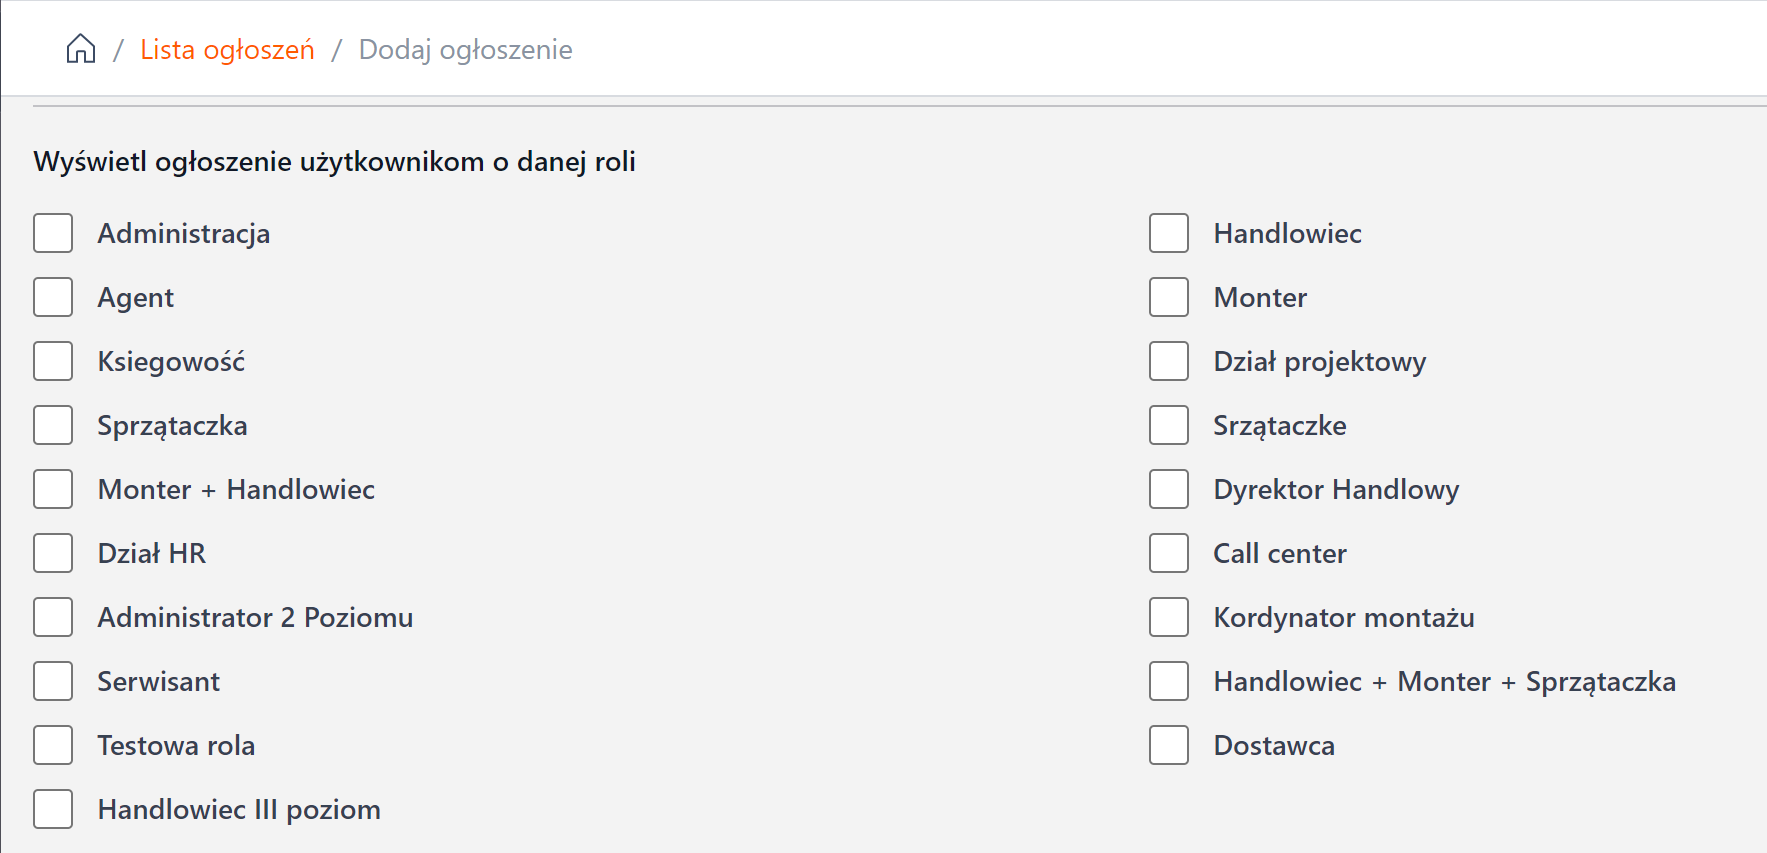Check Monter + Handlowiec checkbox

point(53,489)
